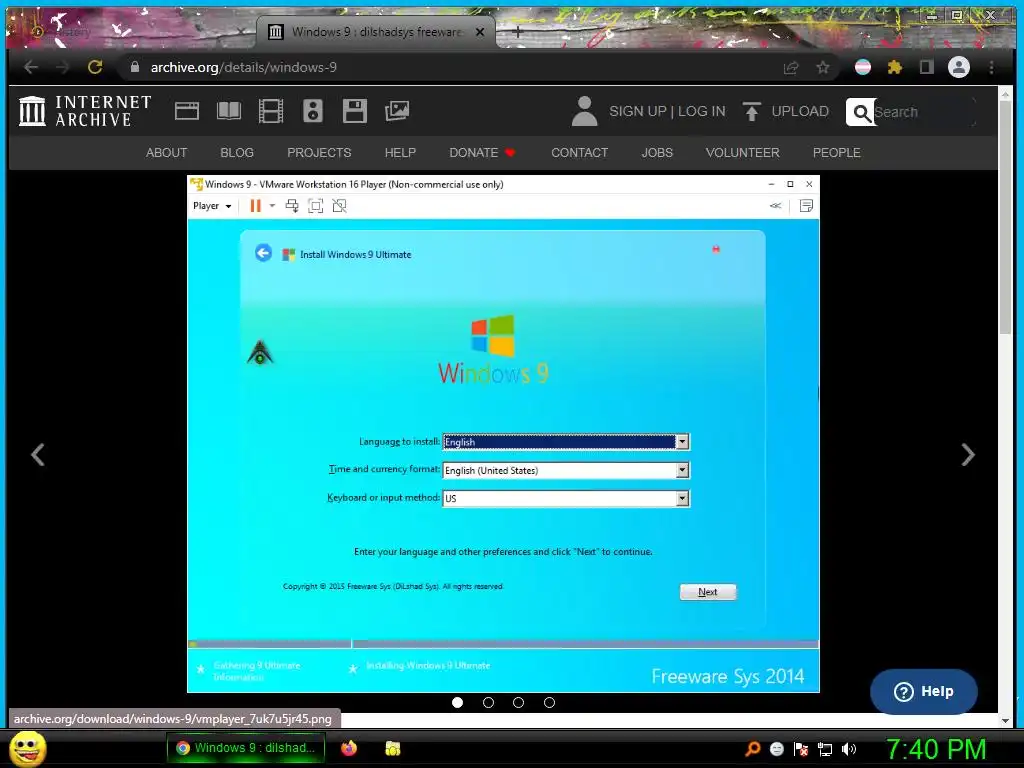1024x768 pixels.
Task: Go to next image with right chevron
Action: point(968,455)
